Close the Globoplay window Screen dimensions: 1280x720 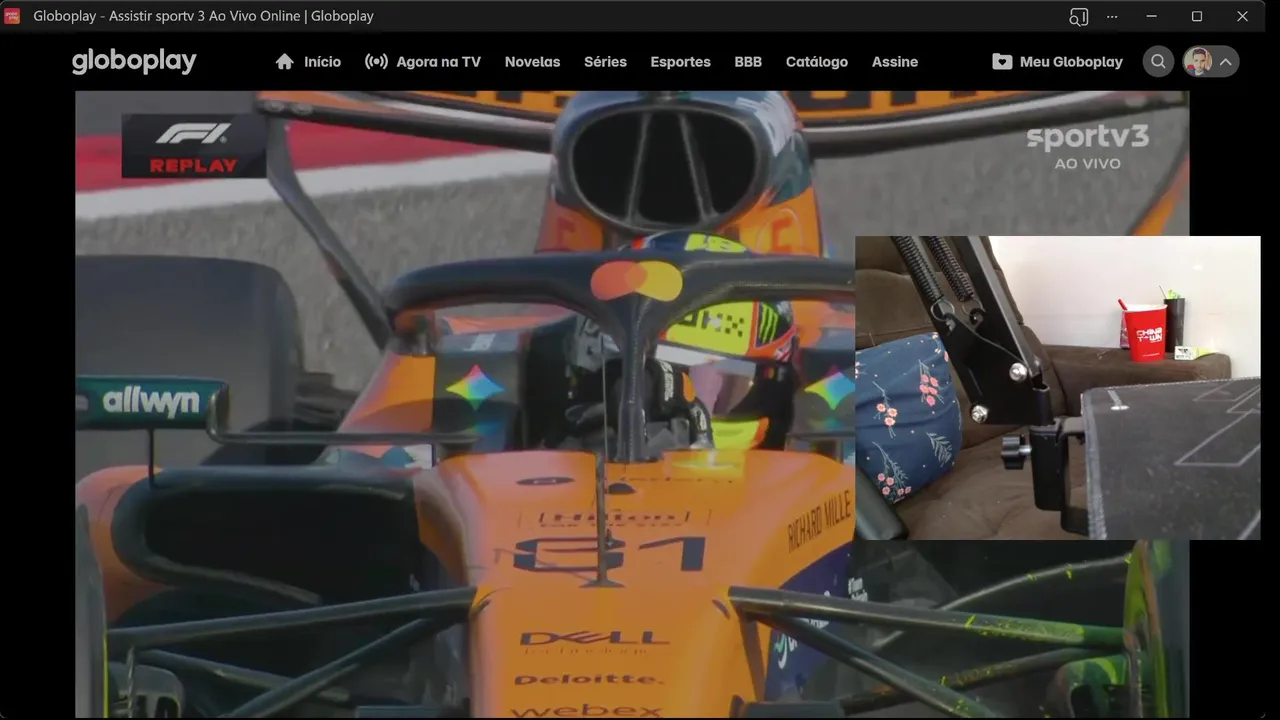tap(1243, 16)
